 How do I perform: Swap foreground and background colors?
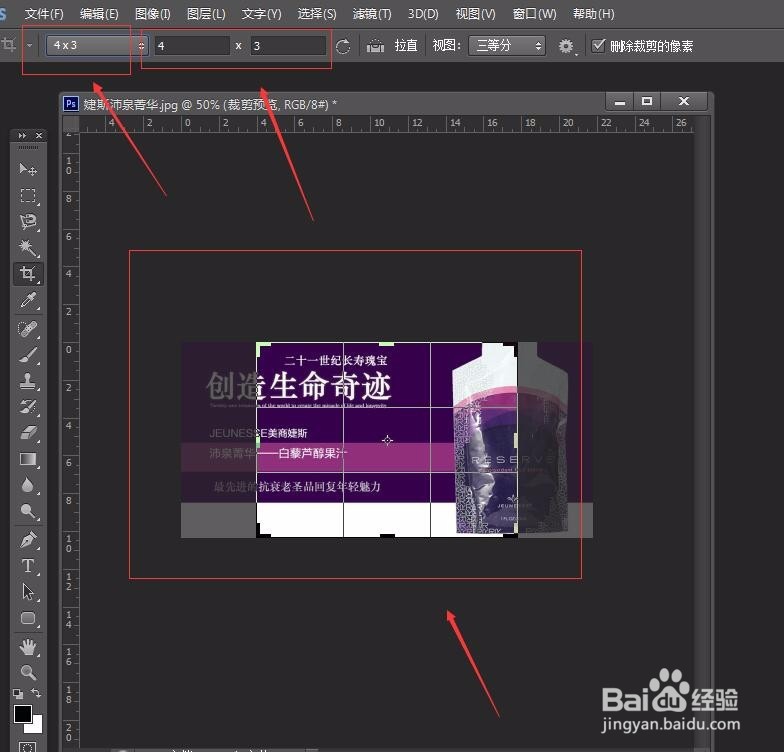point(36,693)
